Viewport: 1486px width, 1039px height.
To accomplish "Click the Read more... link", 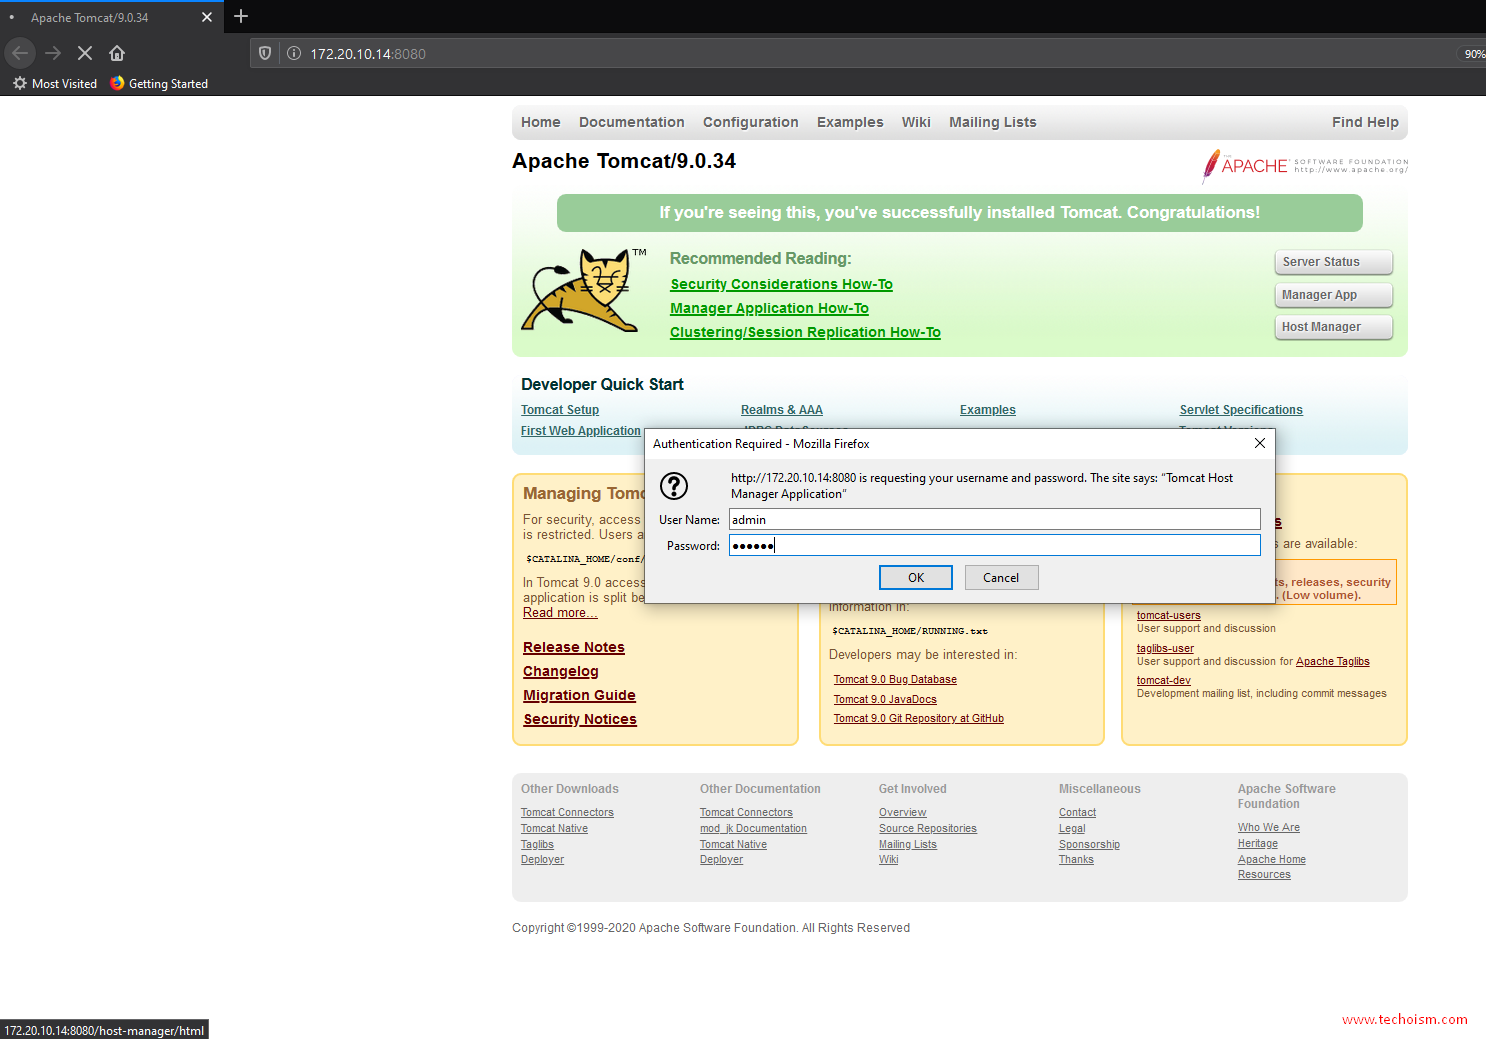I will click(560, 613).
